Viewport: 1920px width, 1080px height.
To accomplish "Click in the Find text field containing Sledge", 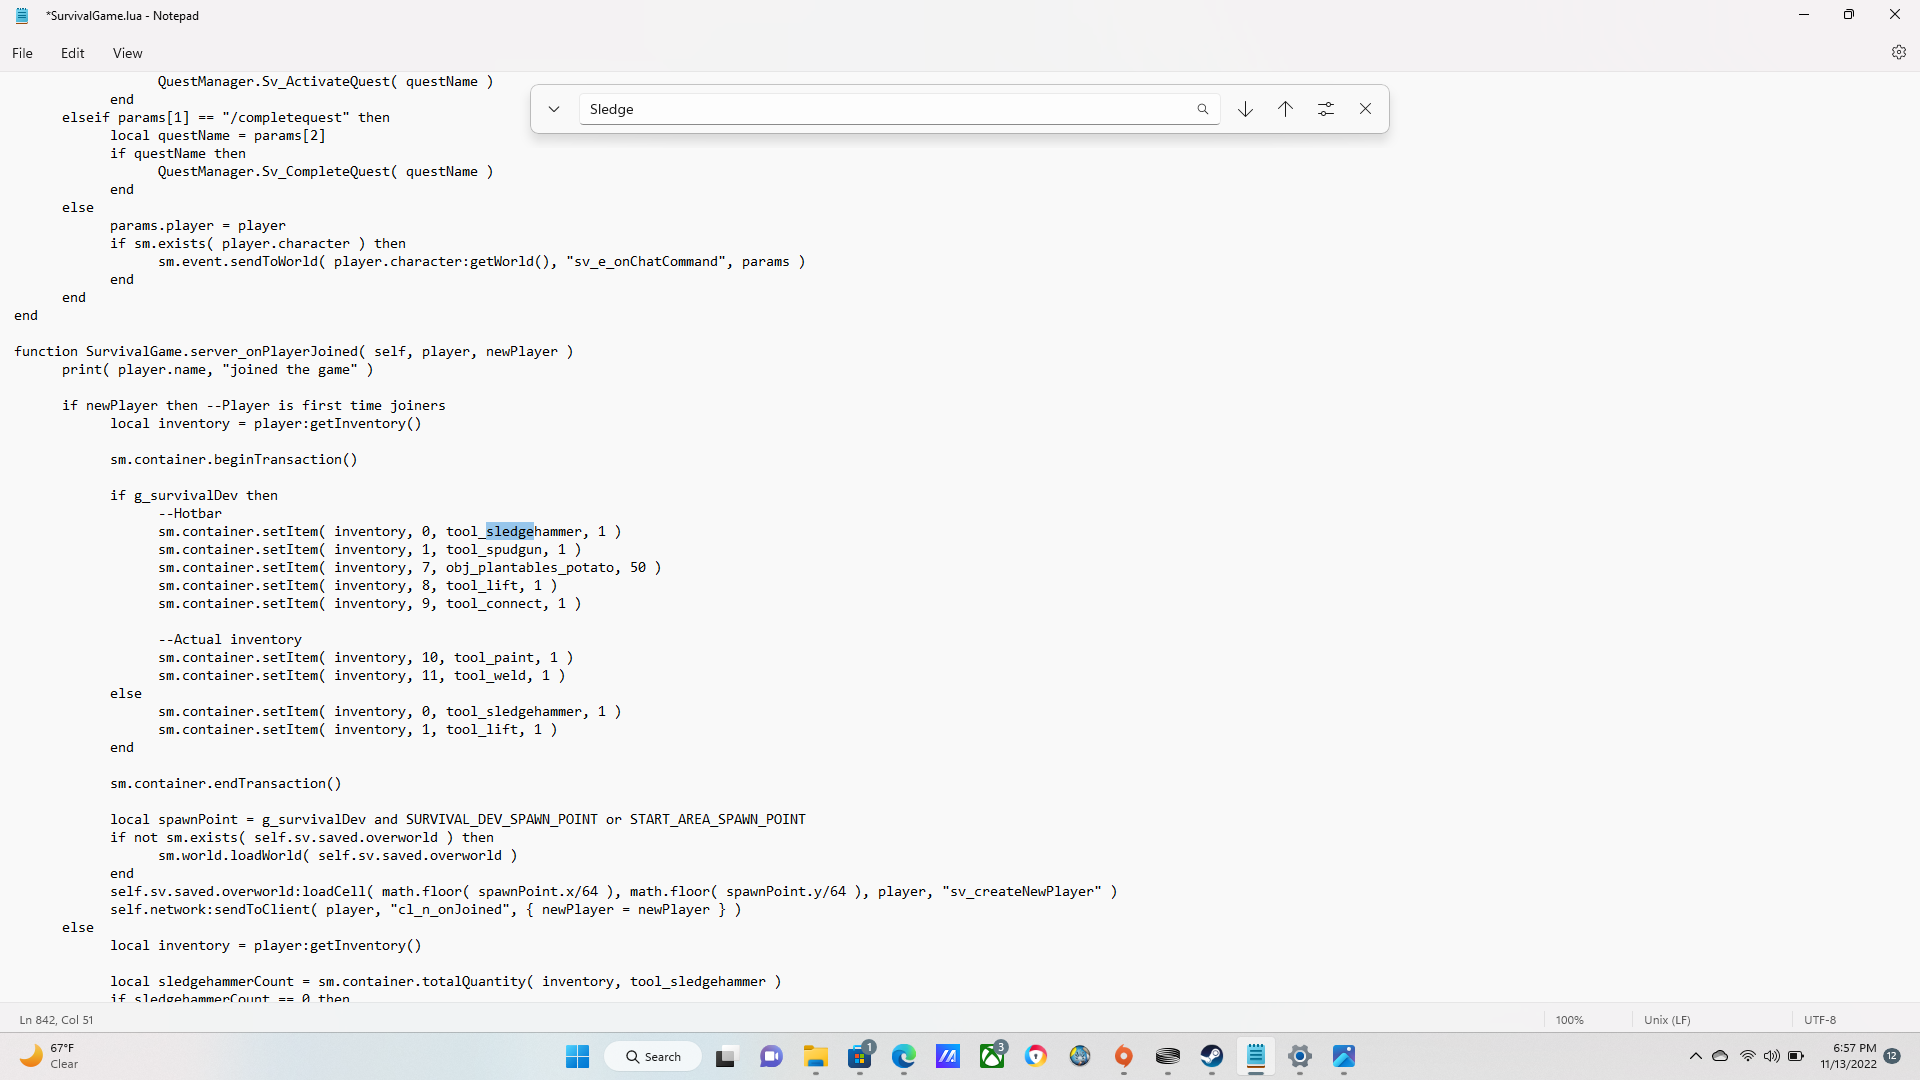I will click(880, 109).
